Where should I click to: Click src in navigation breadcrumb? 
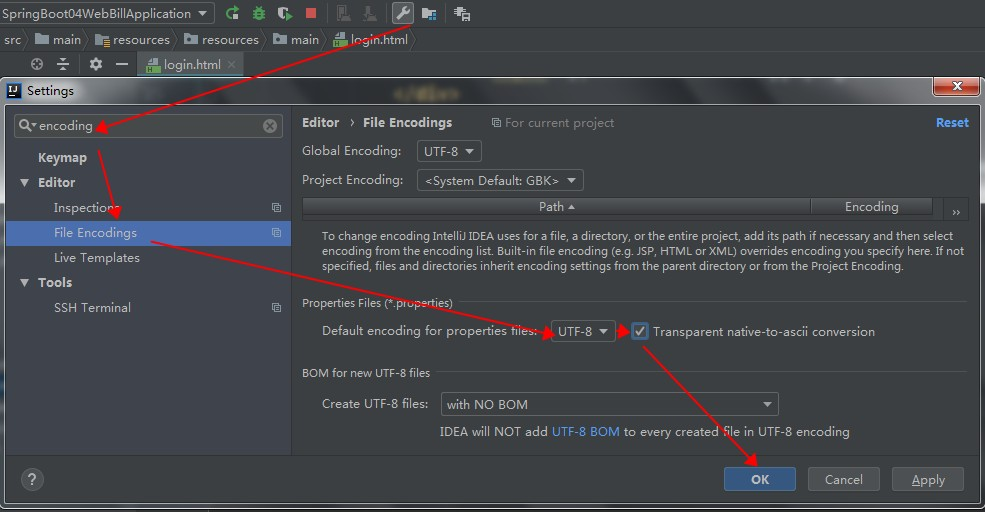click(x=13, y=40)
